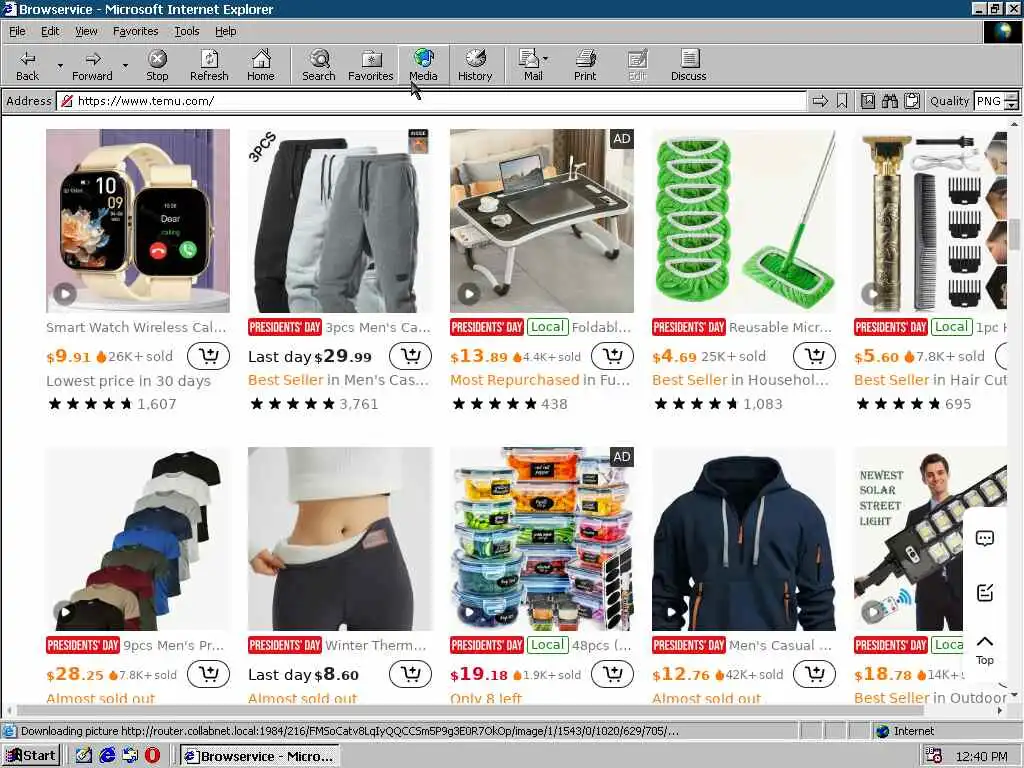Select Browservice taskbar window button

pos(260,756)
